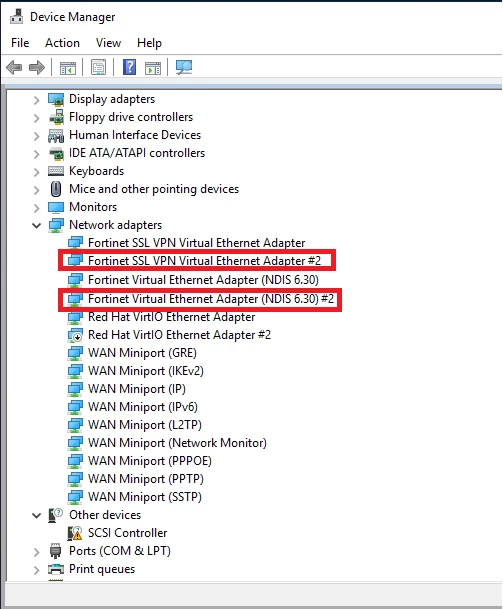Viewport: 503px width, 609px height.
Task: Click the Monitors category icon
Action: point(56,207)
